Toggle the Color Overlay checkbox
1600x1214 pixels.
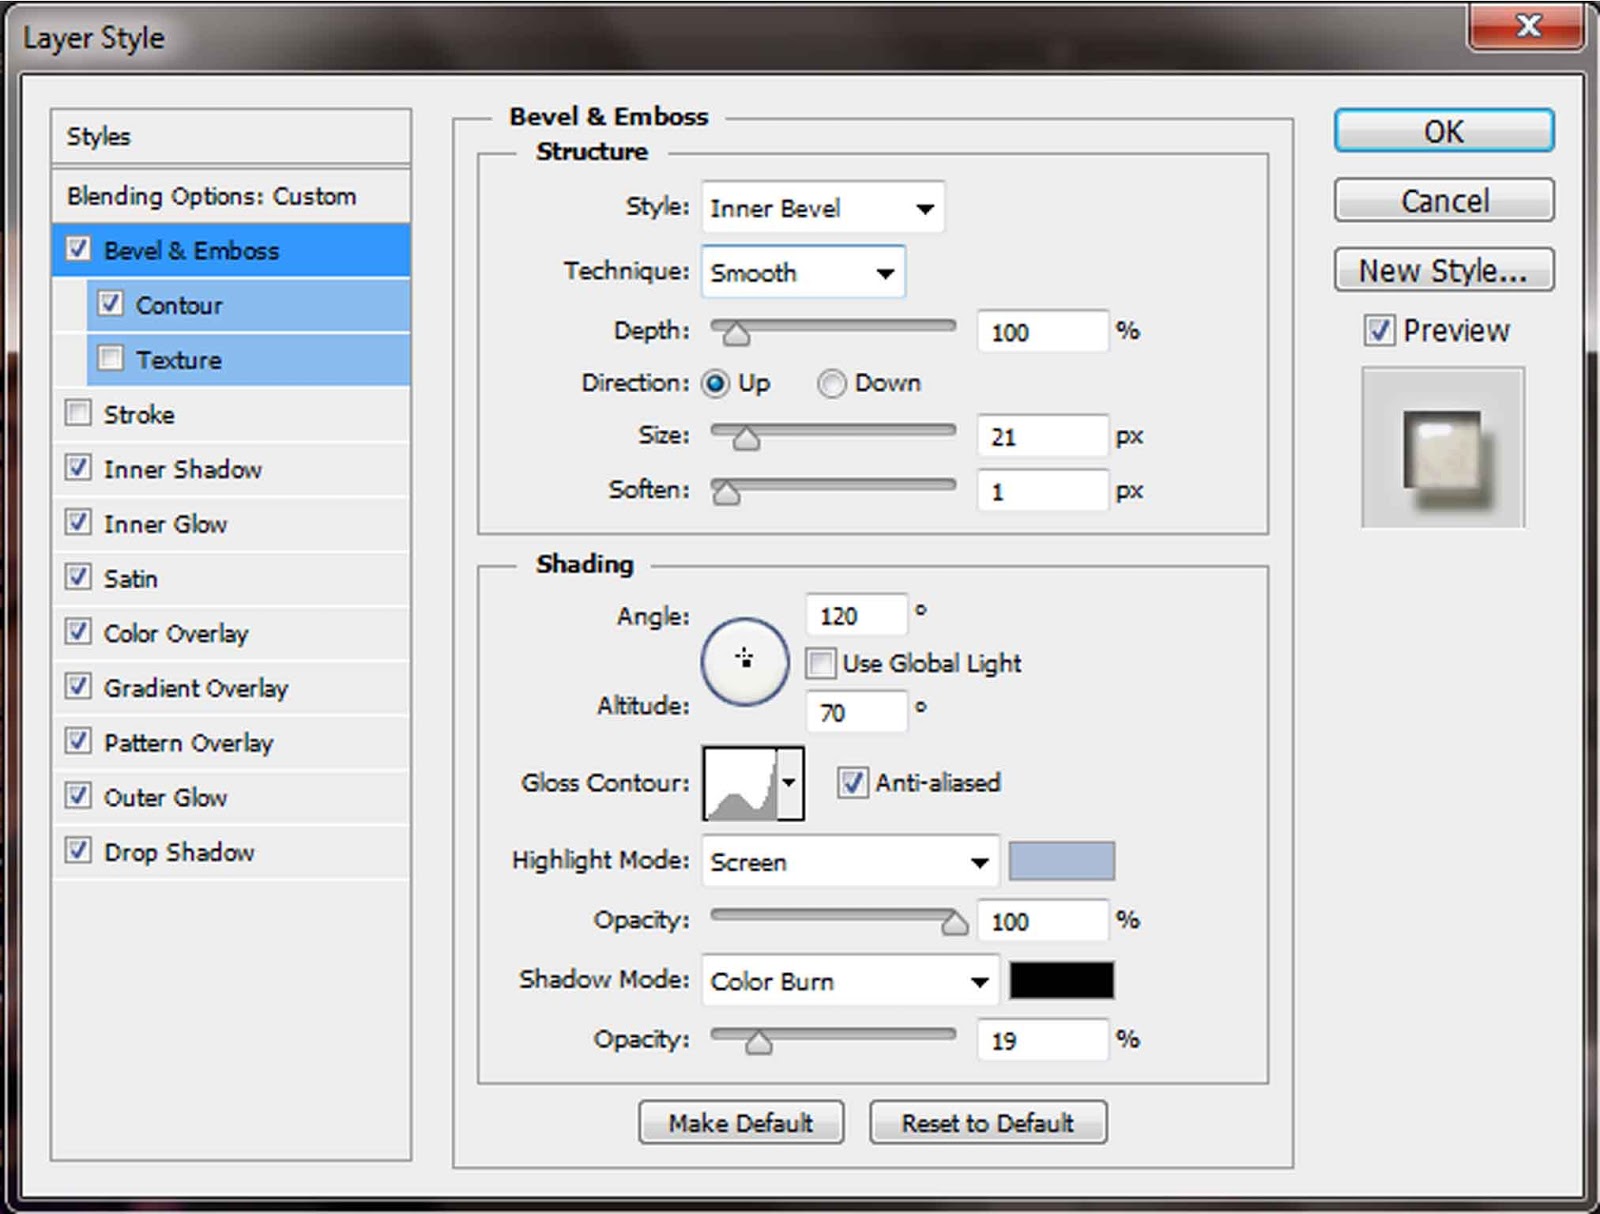click(x=78, y=632)
